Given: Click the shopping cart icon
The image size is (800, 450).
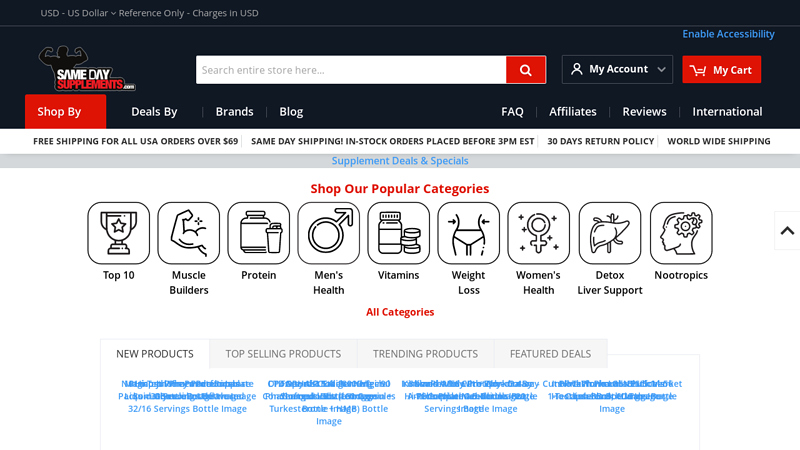Looking at the screenshot, I should click(698, 70).
